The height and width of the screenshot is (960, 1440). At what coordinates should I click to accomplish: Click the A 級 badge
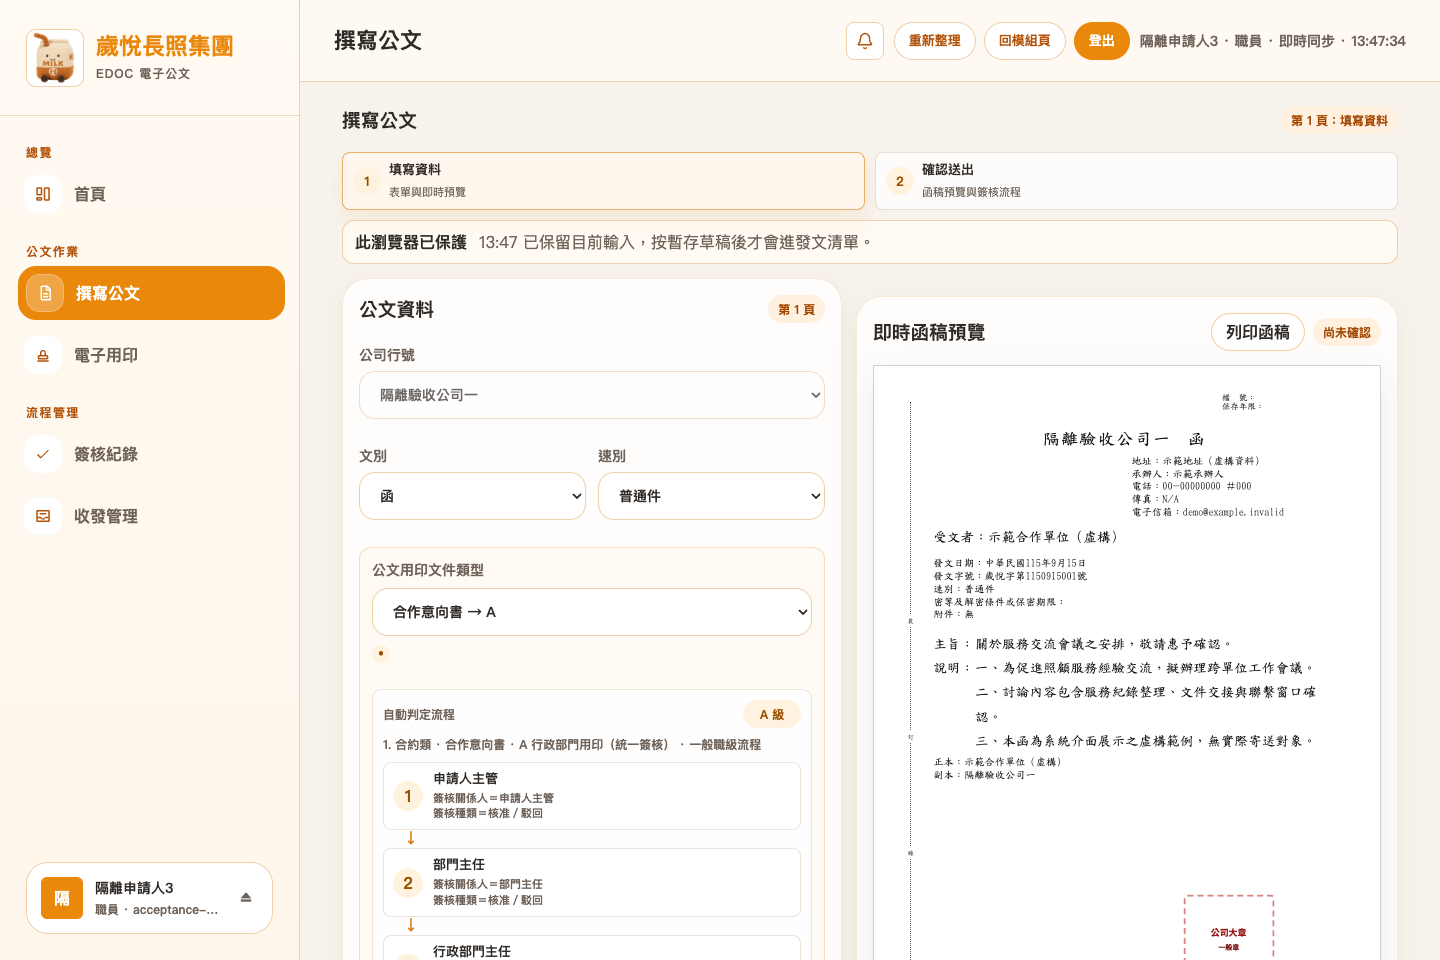click(772, 714)
